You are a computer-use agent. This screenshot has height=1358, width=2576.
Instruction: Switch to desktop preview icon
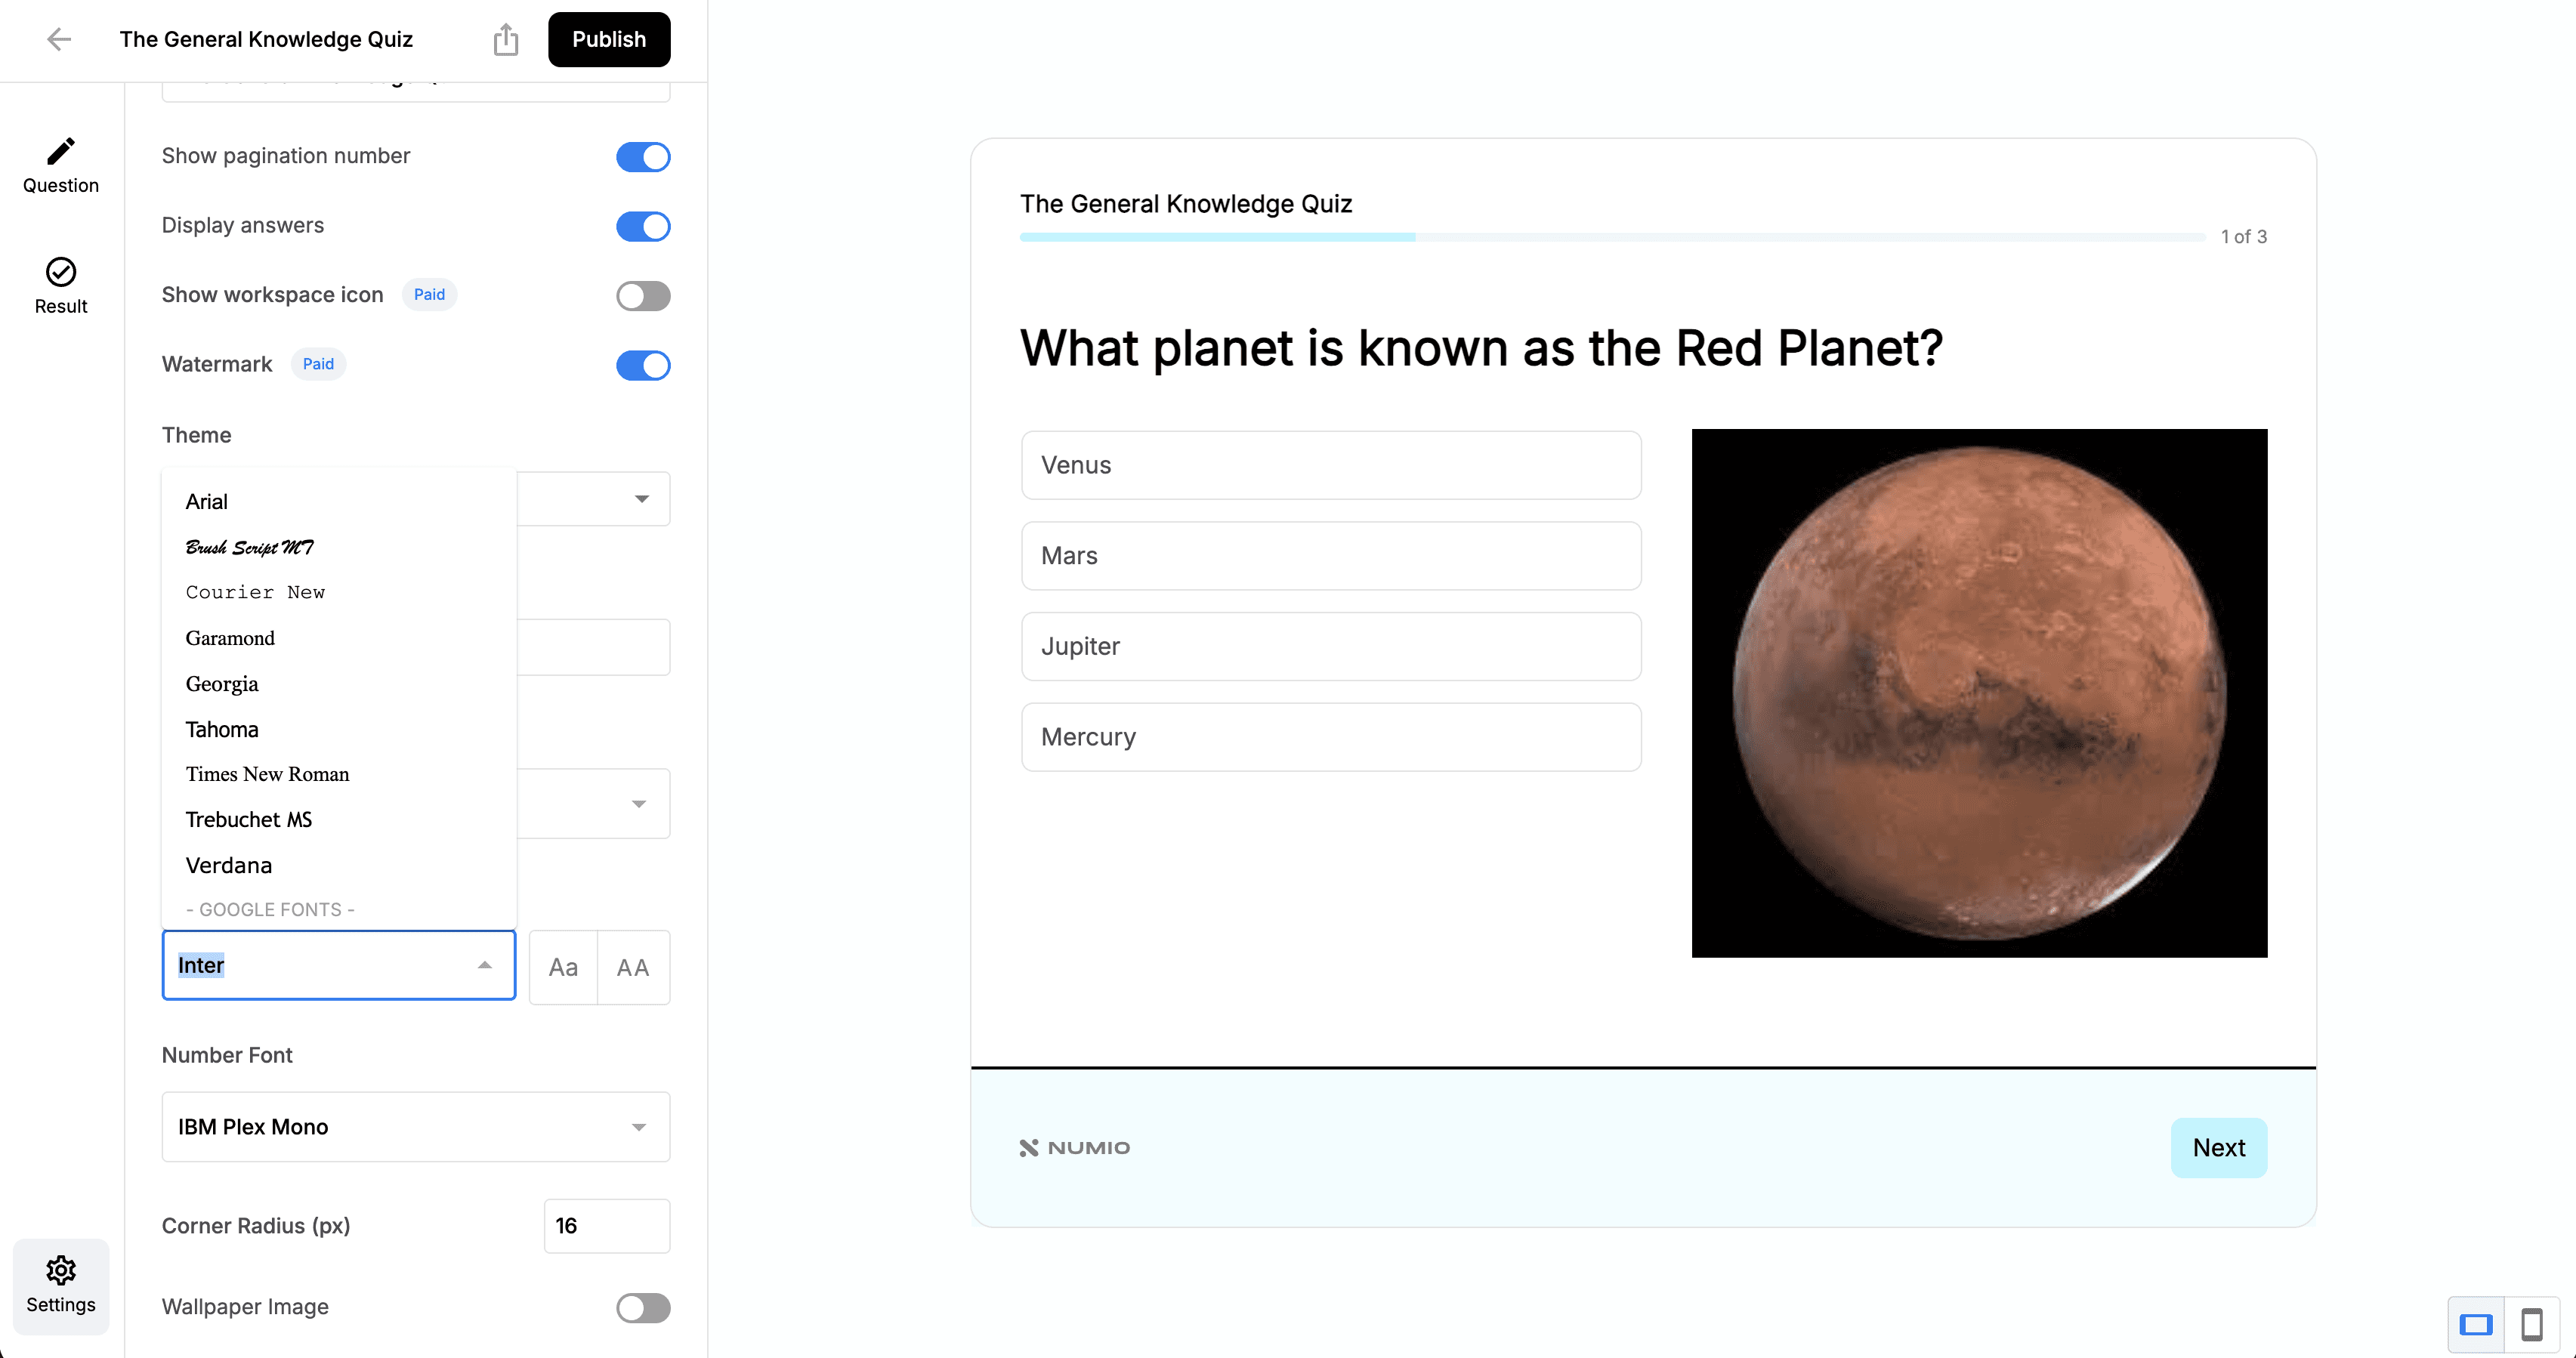click(x=2476, y=1325)
